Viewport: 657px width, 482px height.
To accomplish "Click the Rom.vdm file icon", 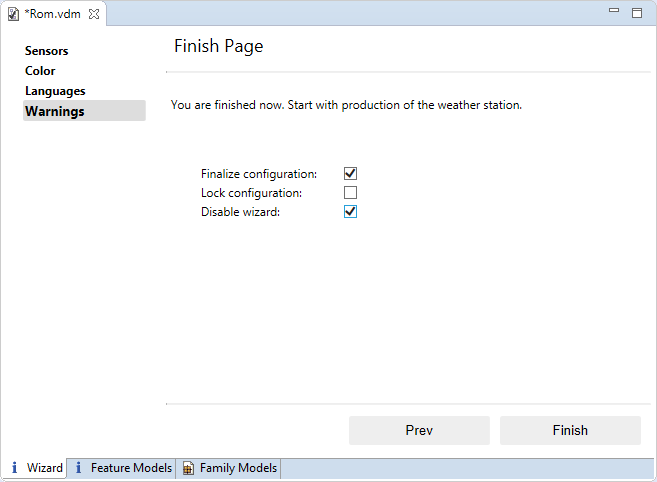I will [14, 14].
